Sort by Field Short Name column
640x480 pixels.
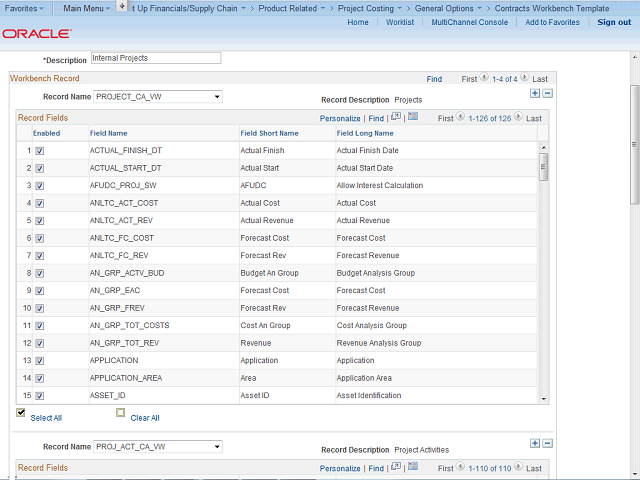pyautogui.click(x=269, y=133)
